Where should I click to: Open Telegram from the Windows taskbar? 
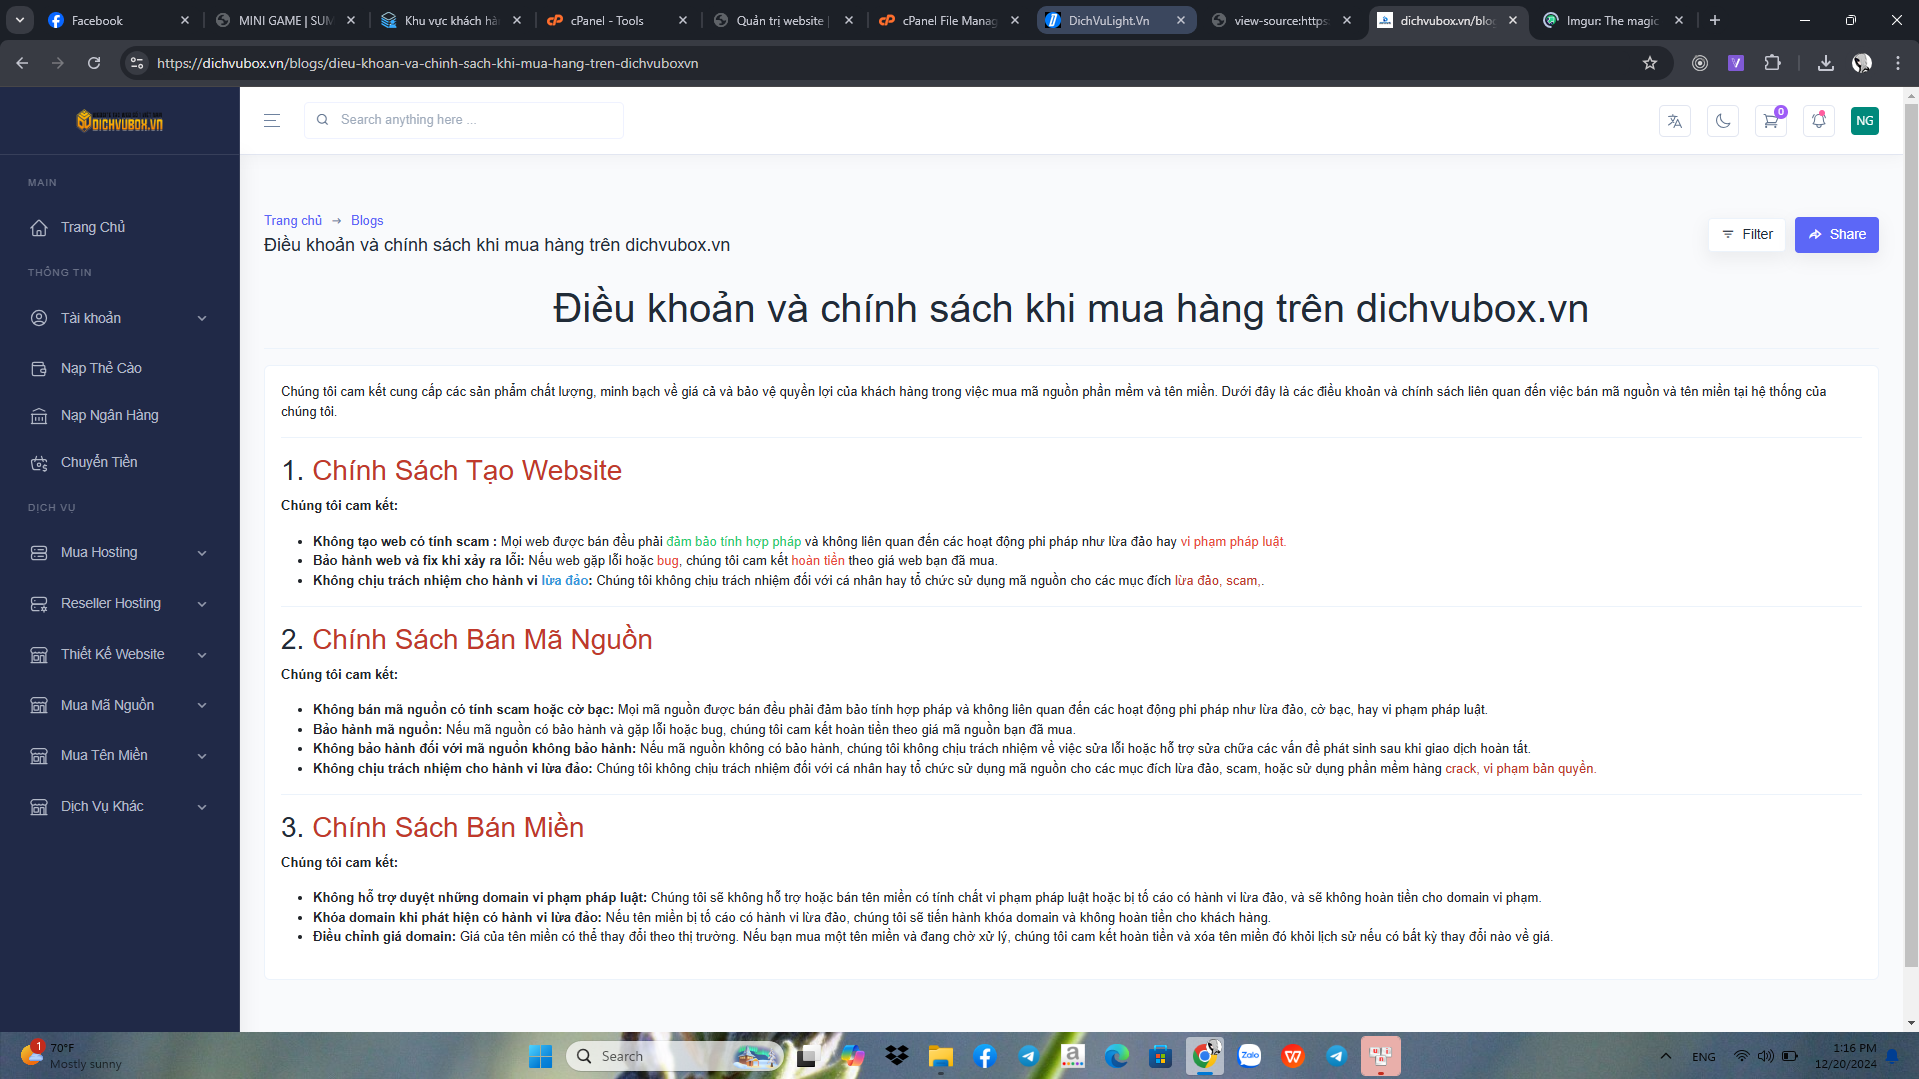1028,1056
